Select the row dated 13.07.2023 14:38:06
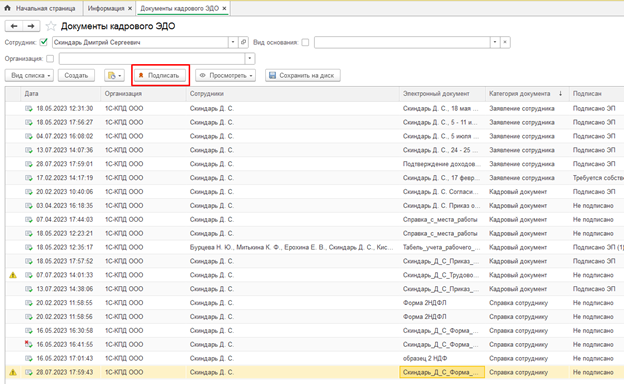 coord(314,289)
